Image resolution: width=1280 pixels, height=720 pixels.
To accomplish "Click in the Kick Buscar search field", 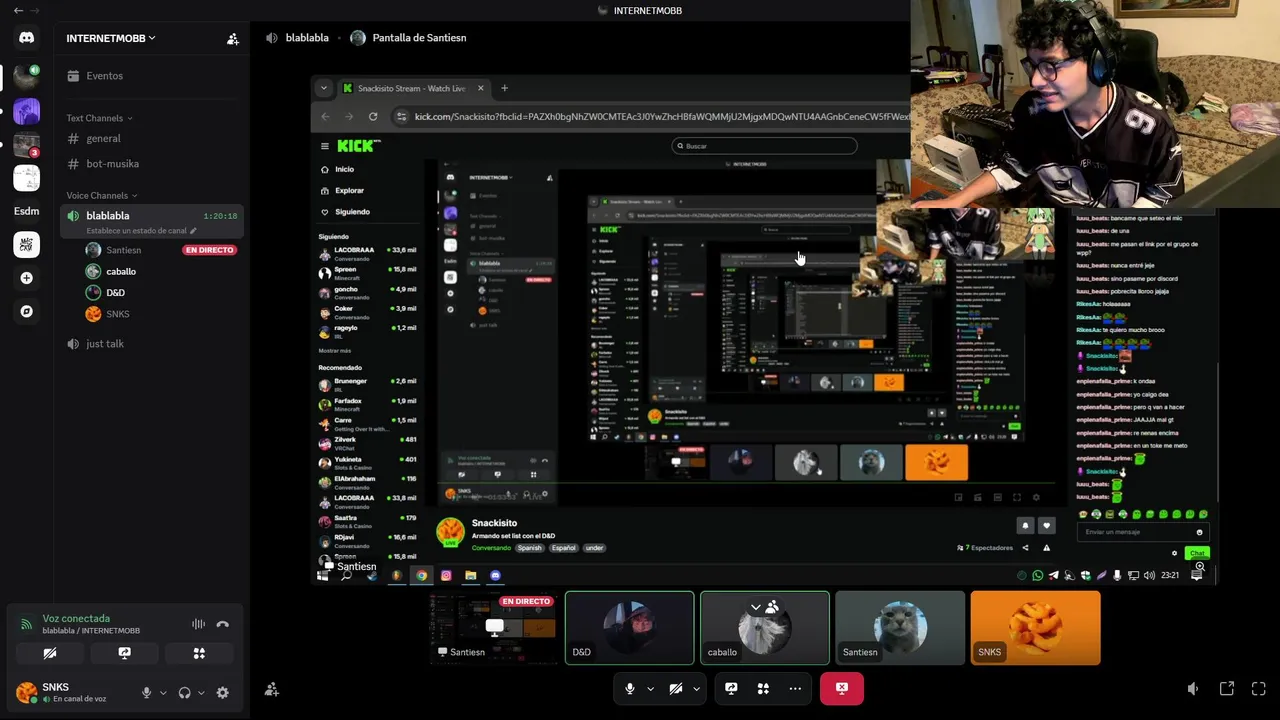I will pos(764,146).
